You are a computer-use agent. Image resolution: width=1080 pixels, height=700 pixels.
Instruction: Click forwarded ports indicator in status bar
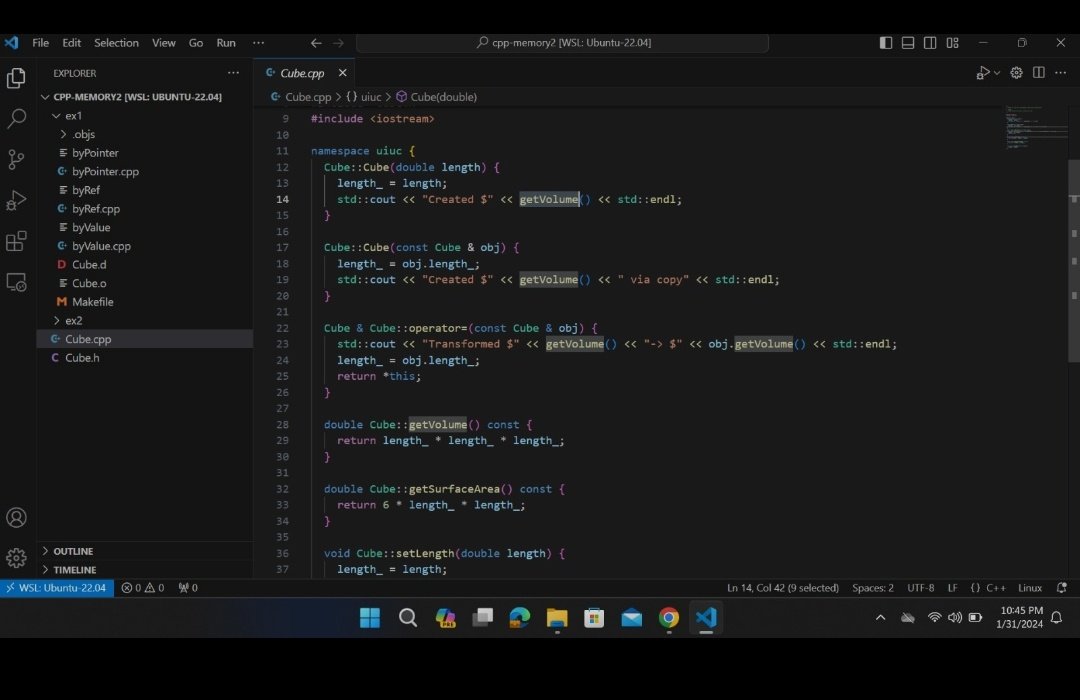point(188,588)
